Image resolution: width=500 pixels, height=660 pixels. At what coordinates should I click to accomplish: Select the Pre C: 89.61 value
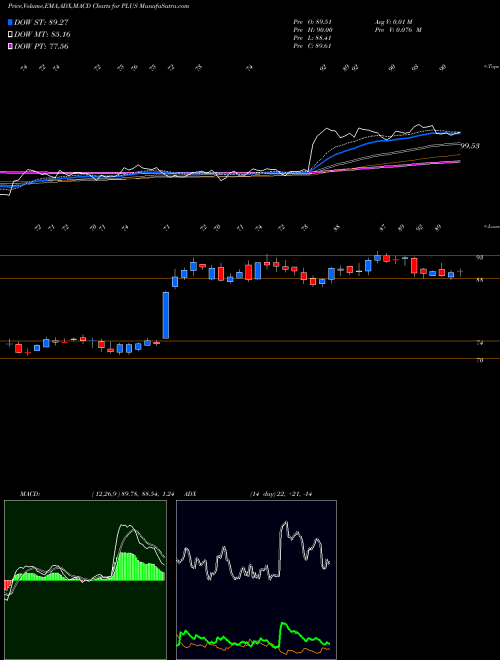click(x=312, y=46)
